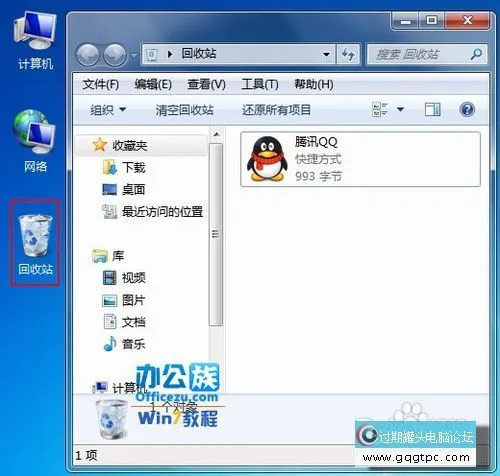Open the 文件(F) menu
This screenshot has width=500, height=476.
coord(100,84)
